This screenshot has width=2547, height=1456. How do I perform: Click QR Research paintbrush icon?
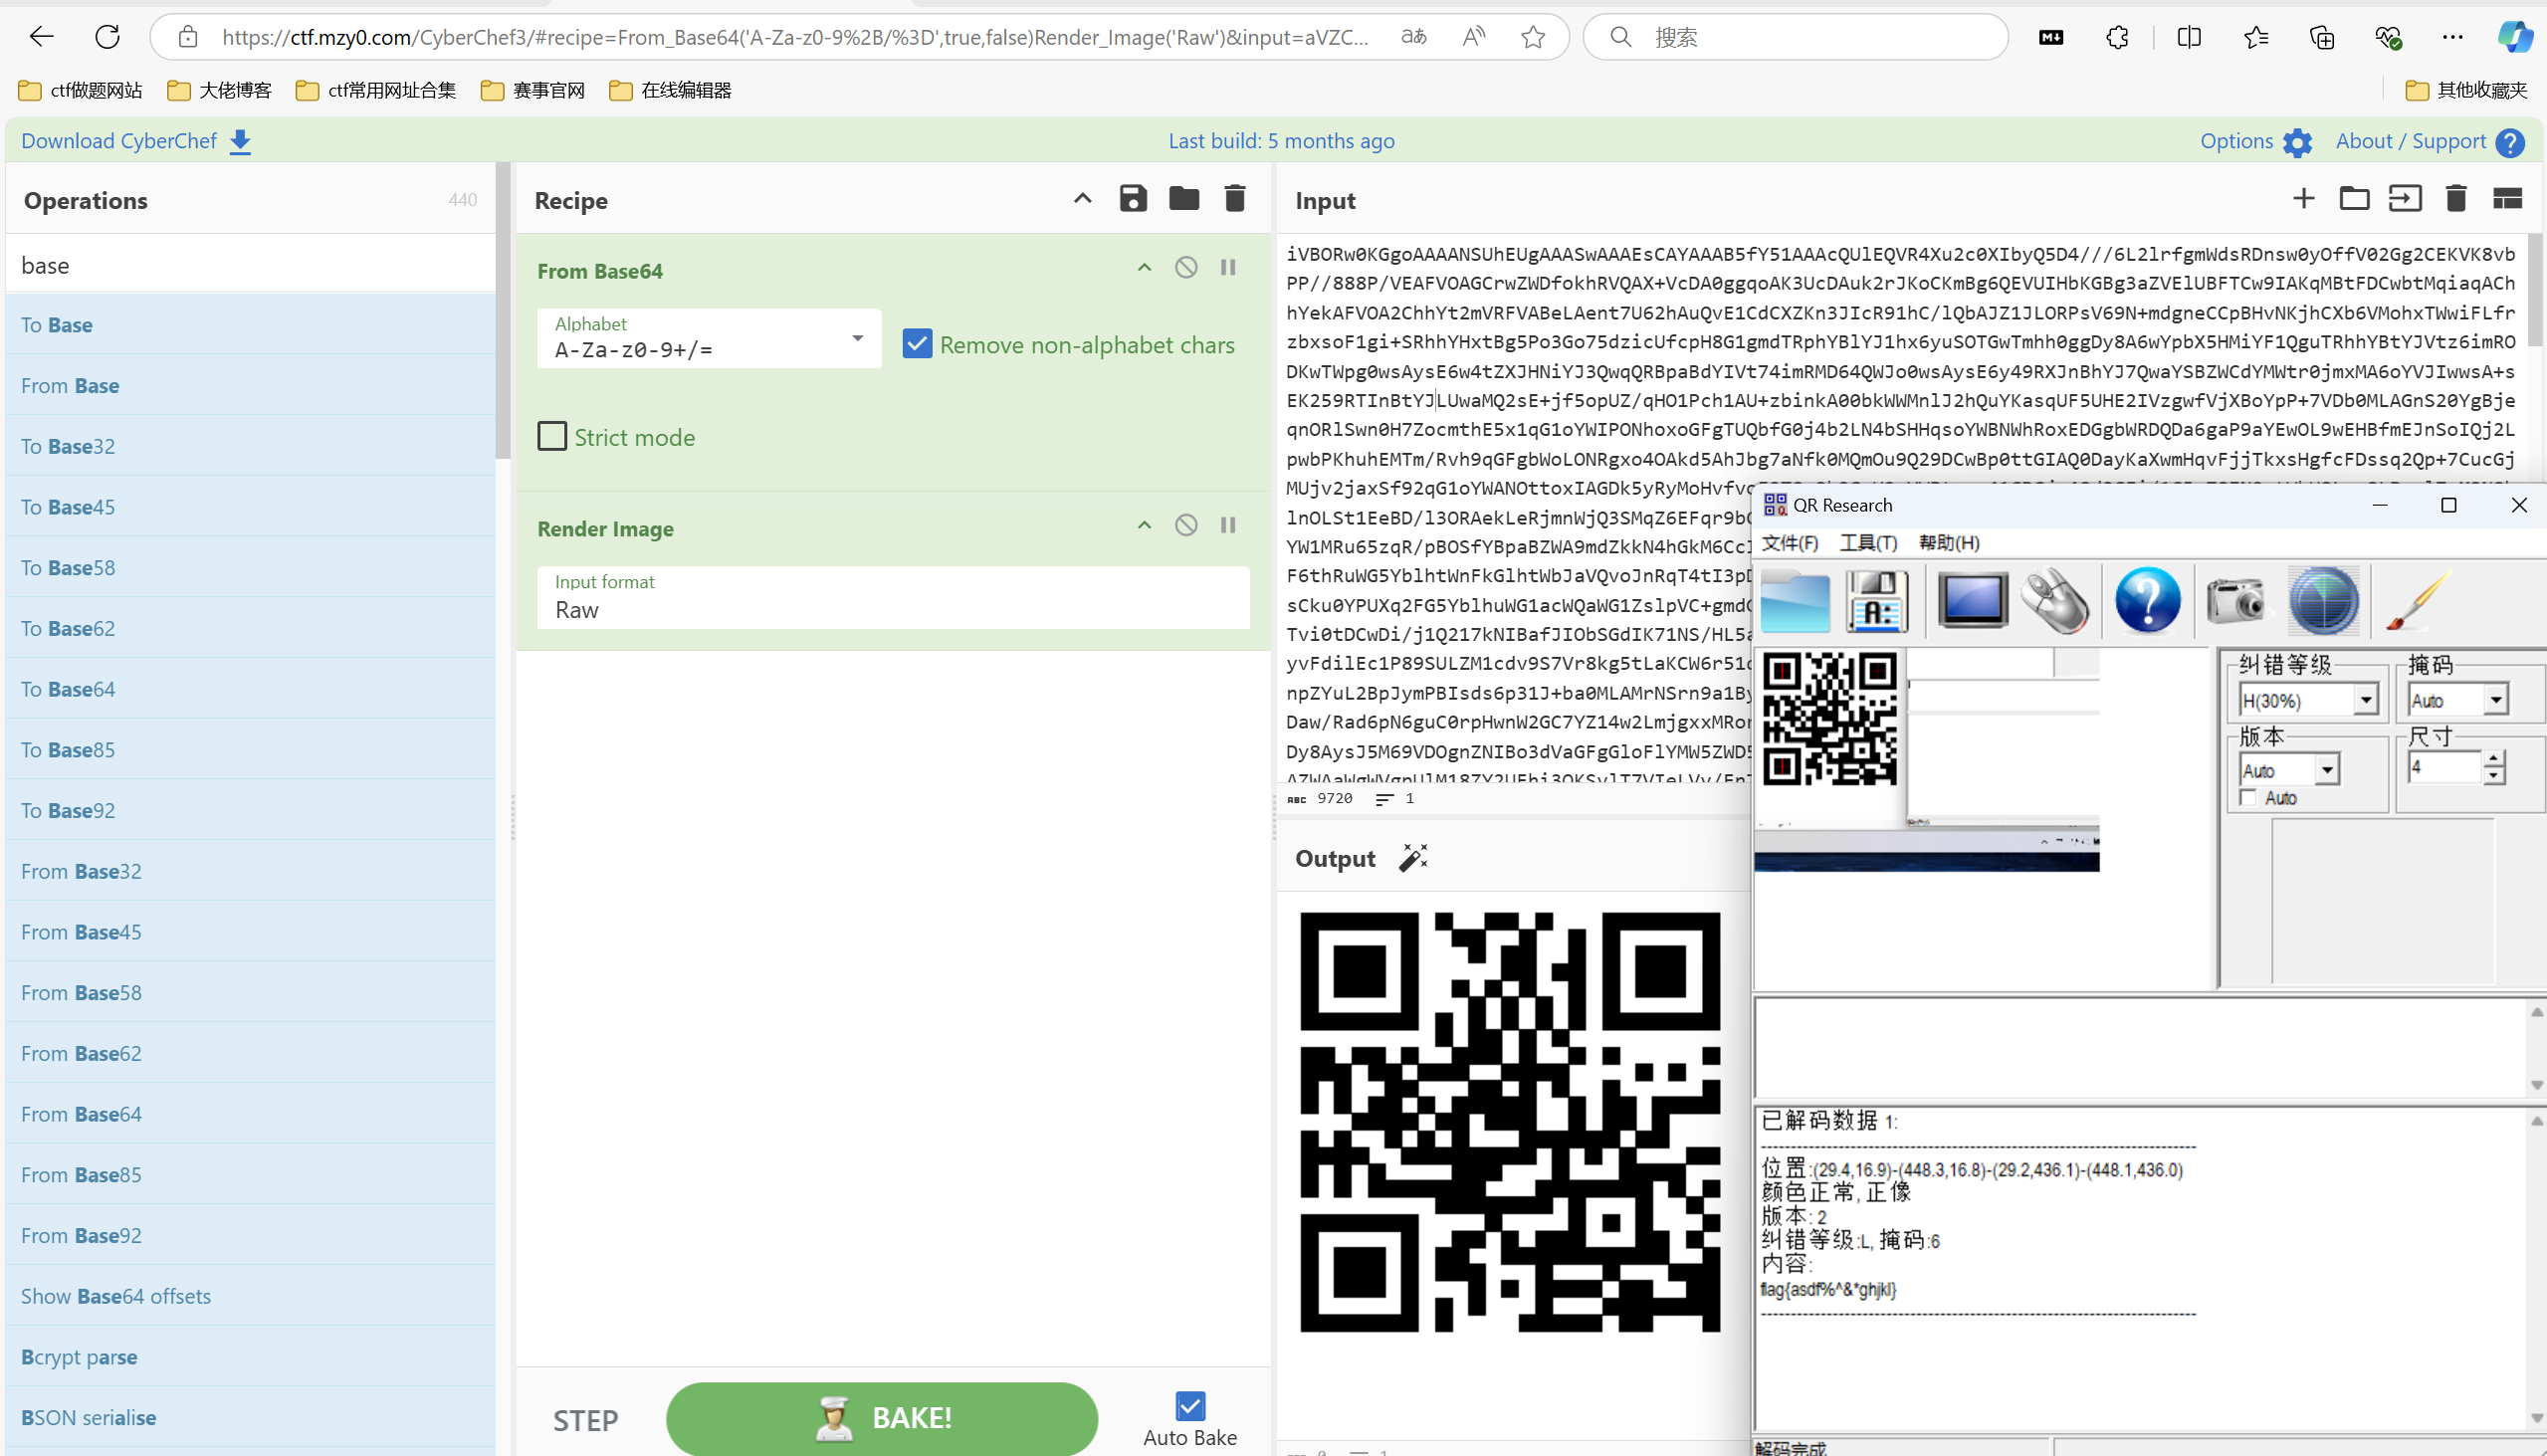(2419, 601)
